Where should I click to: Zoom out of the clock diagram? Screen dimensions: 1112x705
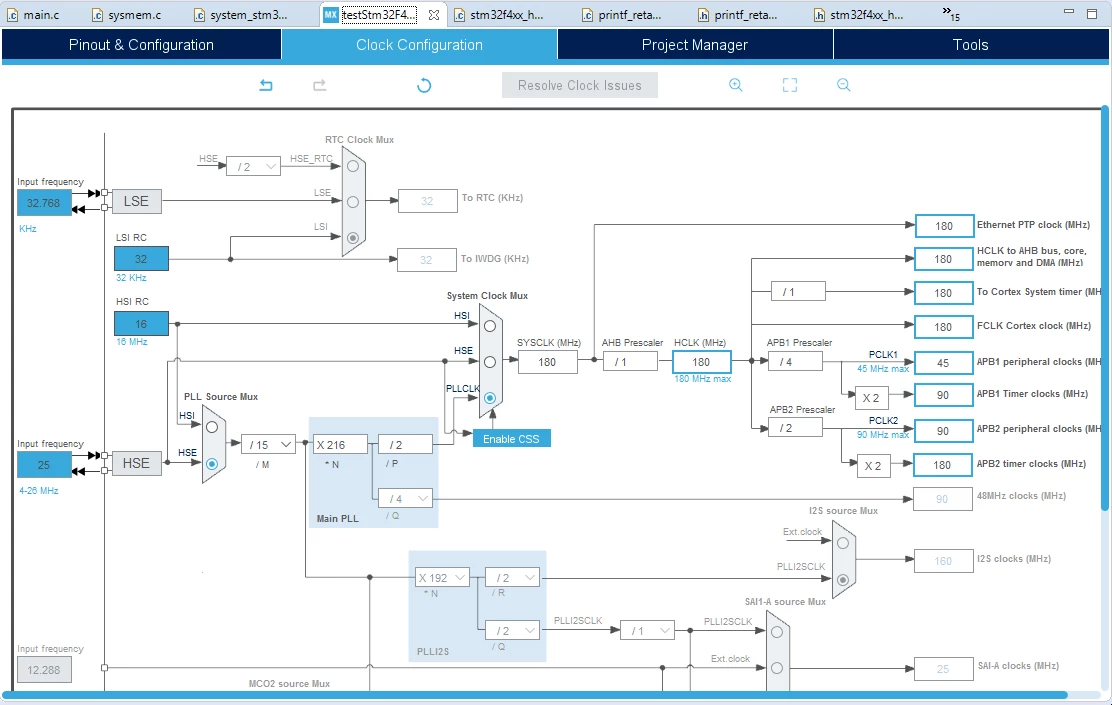(843, 85)
